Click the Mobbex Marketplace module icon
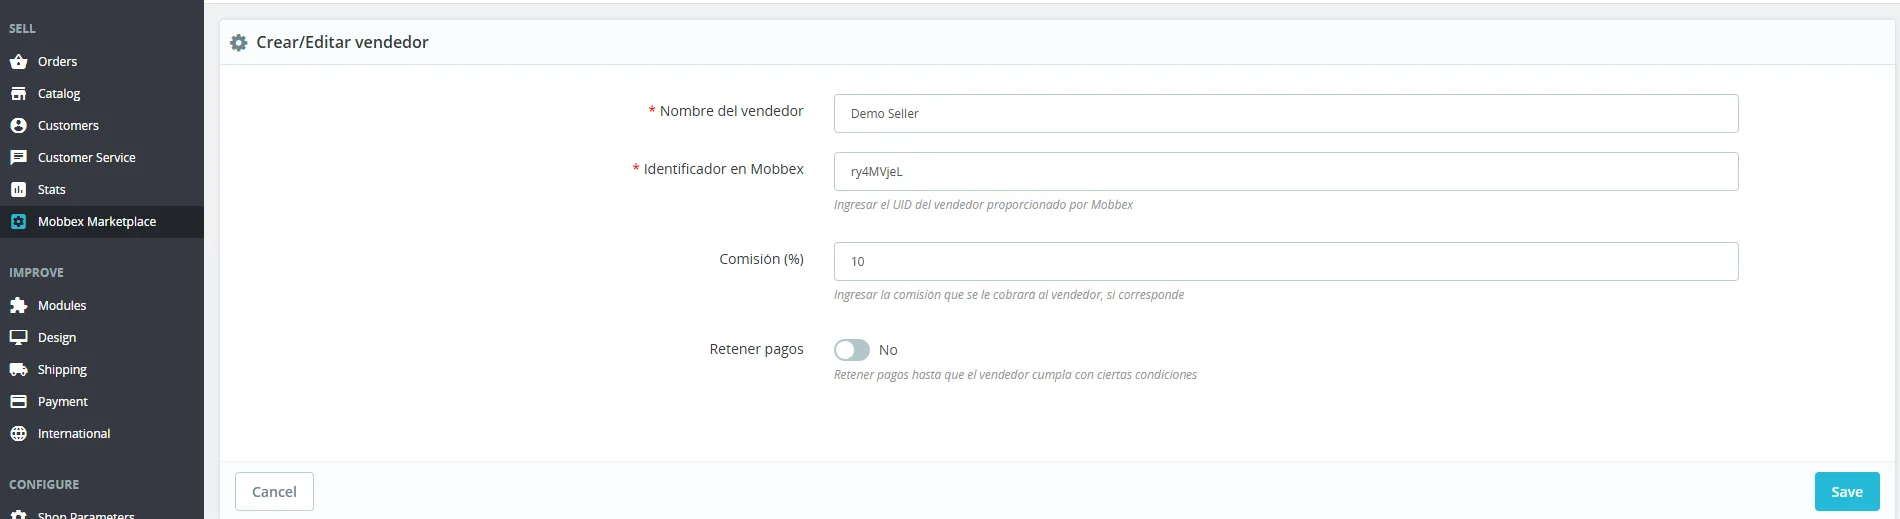 click(18, 222)
